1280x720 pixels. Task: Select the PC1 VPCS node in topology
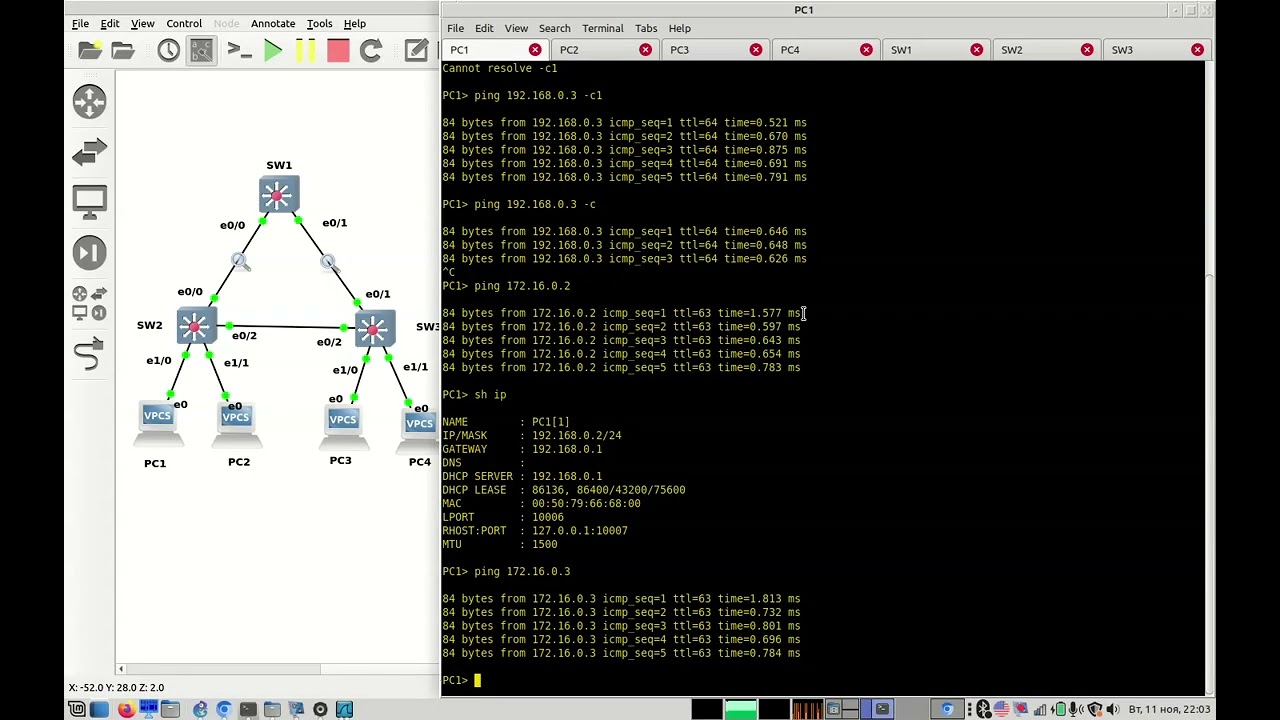click(157, 423)
